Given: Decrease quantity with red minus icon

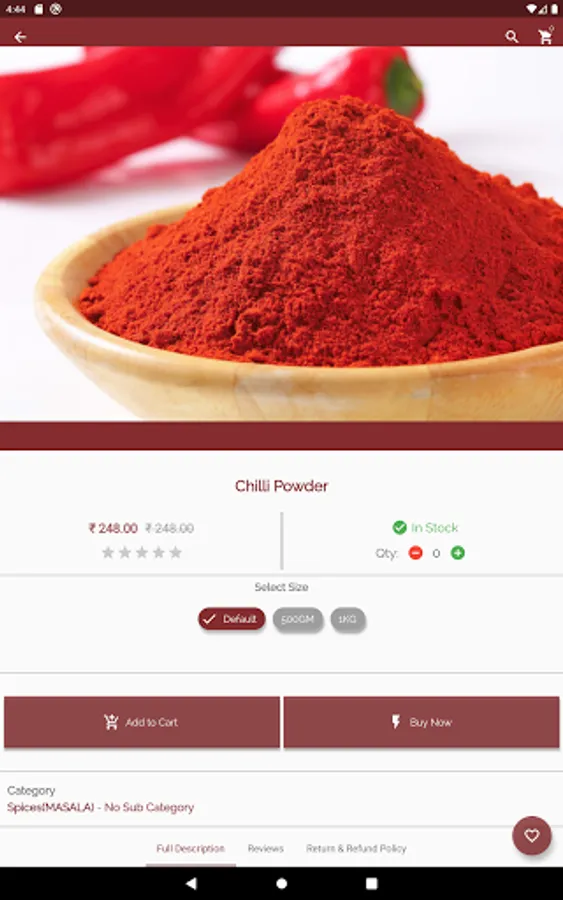Looking at the screenshot, I should click(x=416, y=553).
